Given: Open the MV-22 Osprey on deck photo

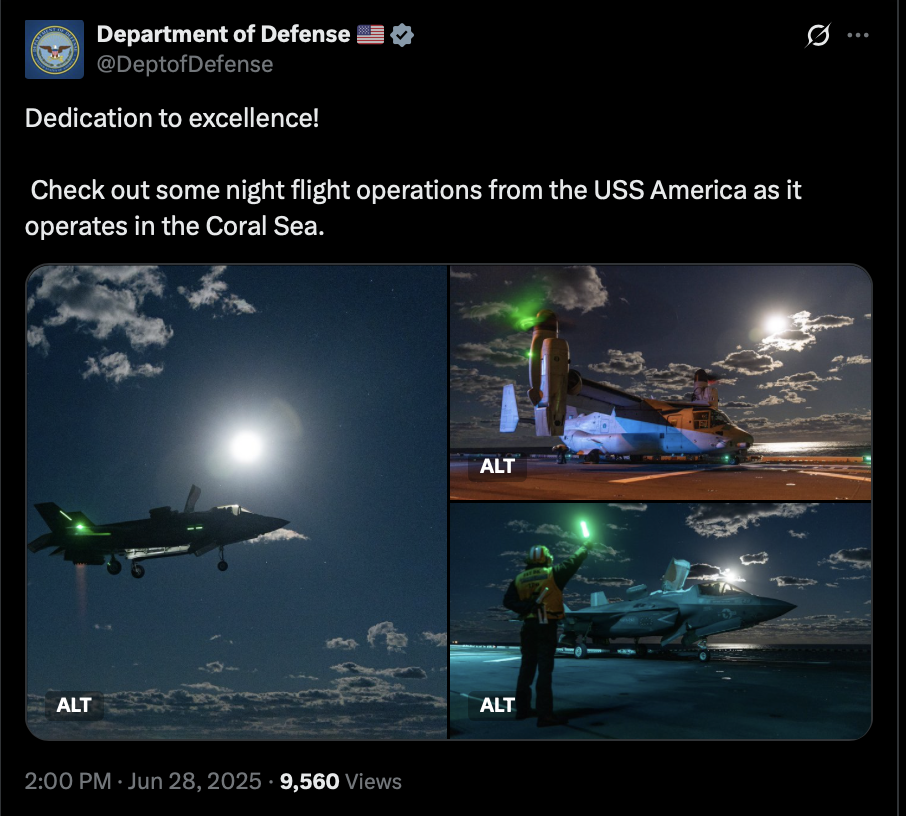Looking at the screenshot, I should [x=660, y=382].
